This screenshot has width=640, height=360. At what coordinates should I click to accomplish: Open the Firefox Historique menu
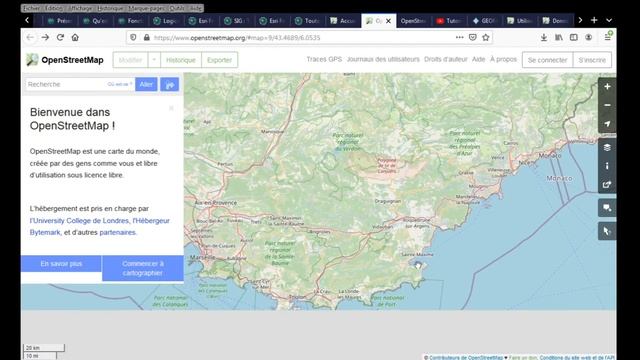pos(111,8)
